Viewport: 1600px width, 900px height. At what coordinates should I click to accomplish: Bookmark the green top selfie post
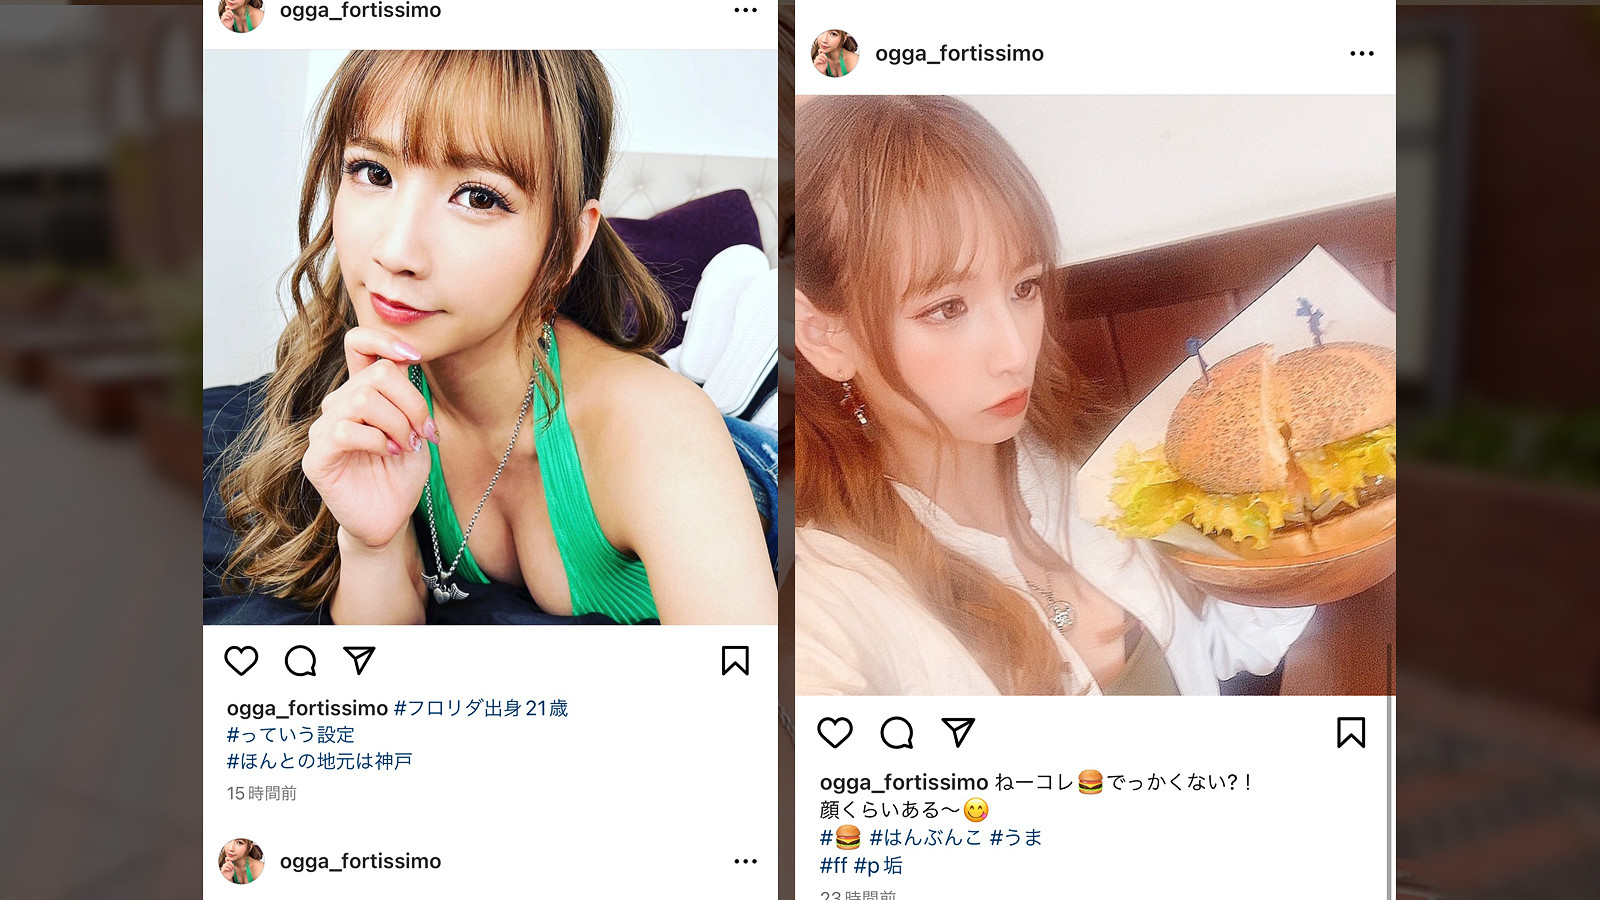(735, 661)
